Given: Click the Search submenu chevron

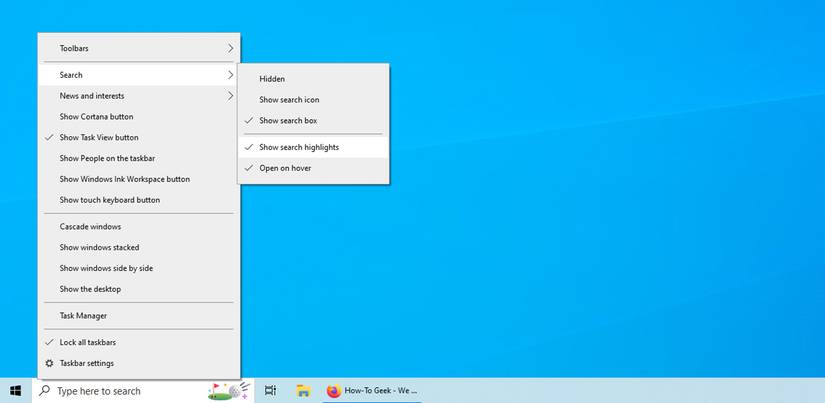Looking at the screenshot, I should [230, 75].
